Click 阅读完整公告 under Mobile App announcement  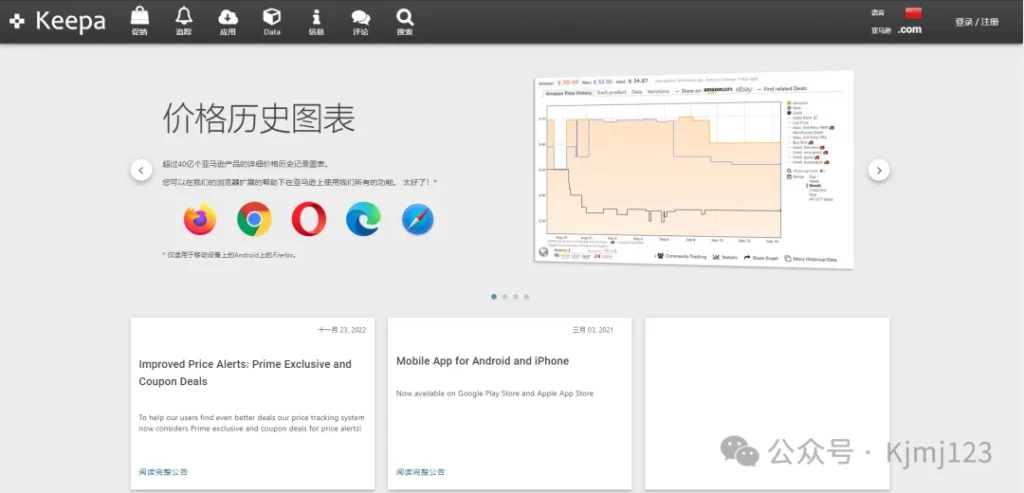(x=421, y=471)
